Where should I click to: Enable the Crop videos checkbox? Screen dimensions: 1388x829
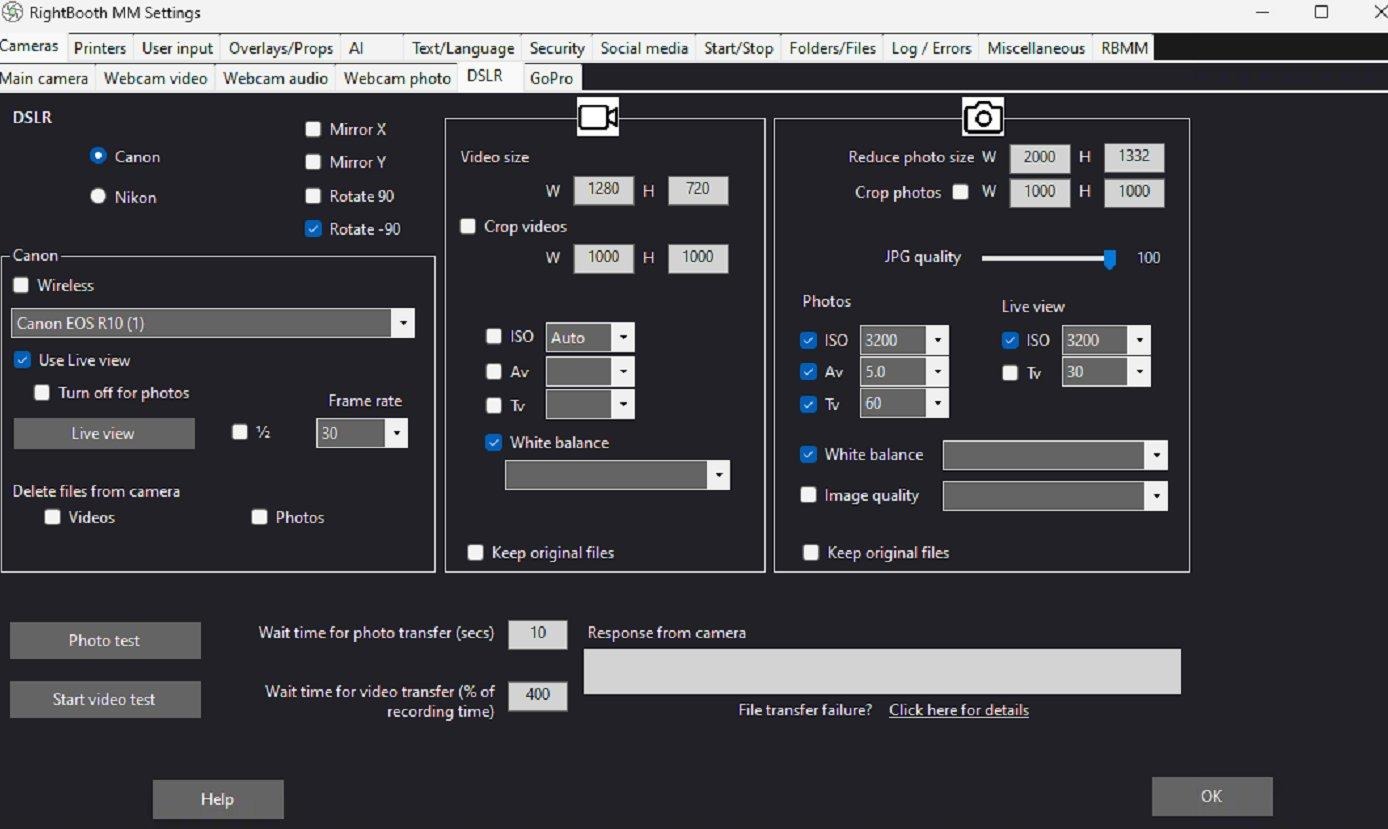(467, 226)
